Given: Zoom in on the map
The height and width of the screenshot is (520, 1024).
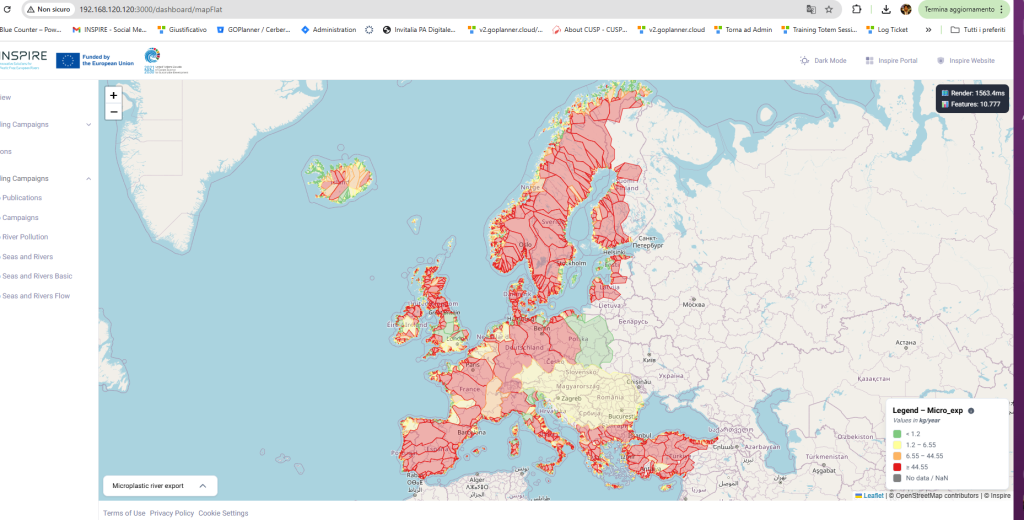Looking at the screenshot, I should click(113, 95).
